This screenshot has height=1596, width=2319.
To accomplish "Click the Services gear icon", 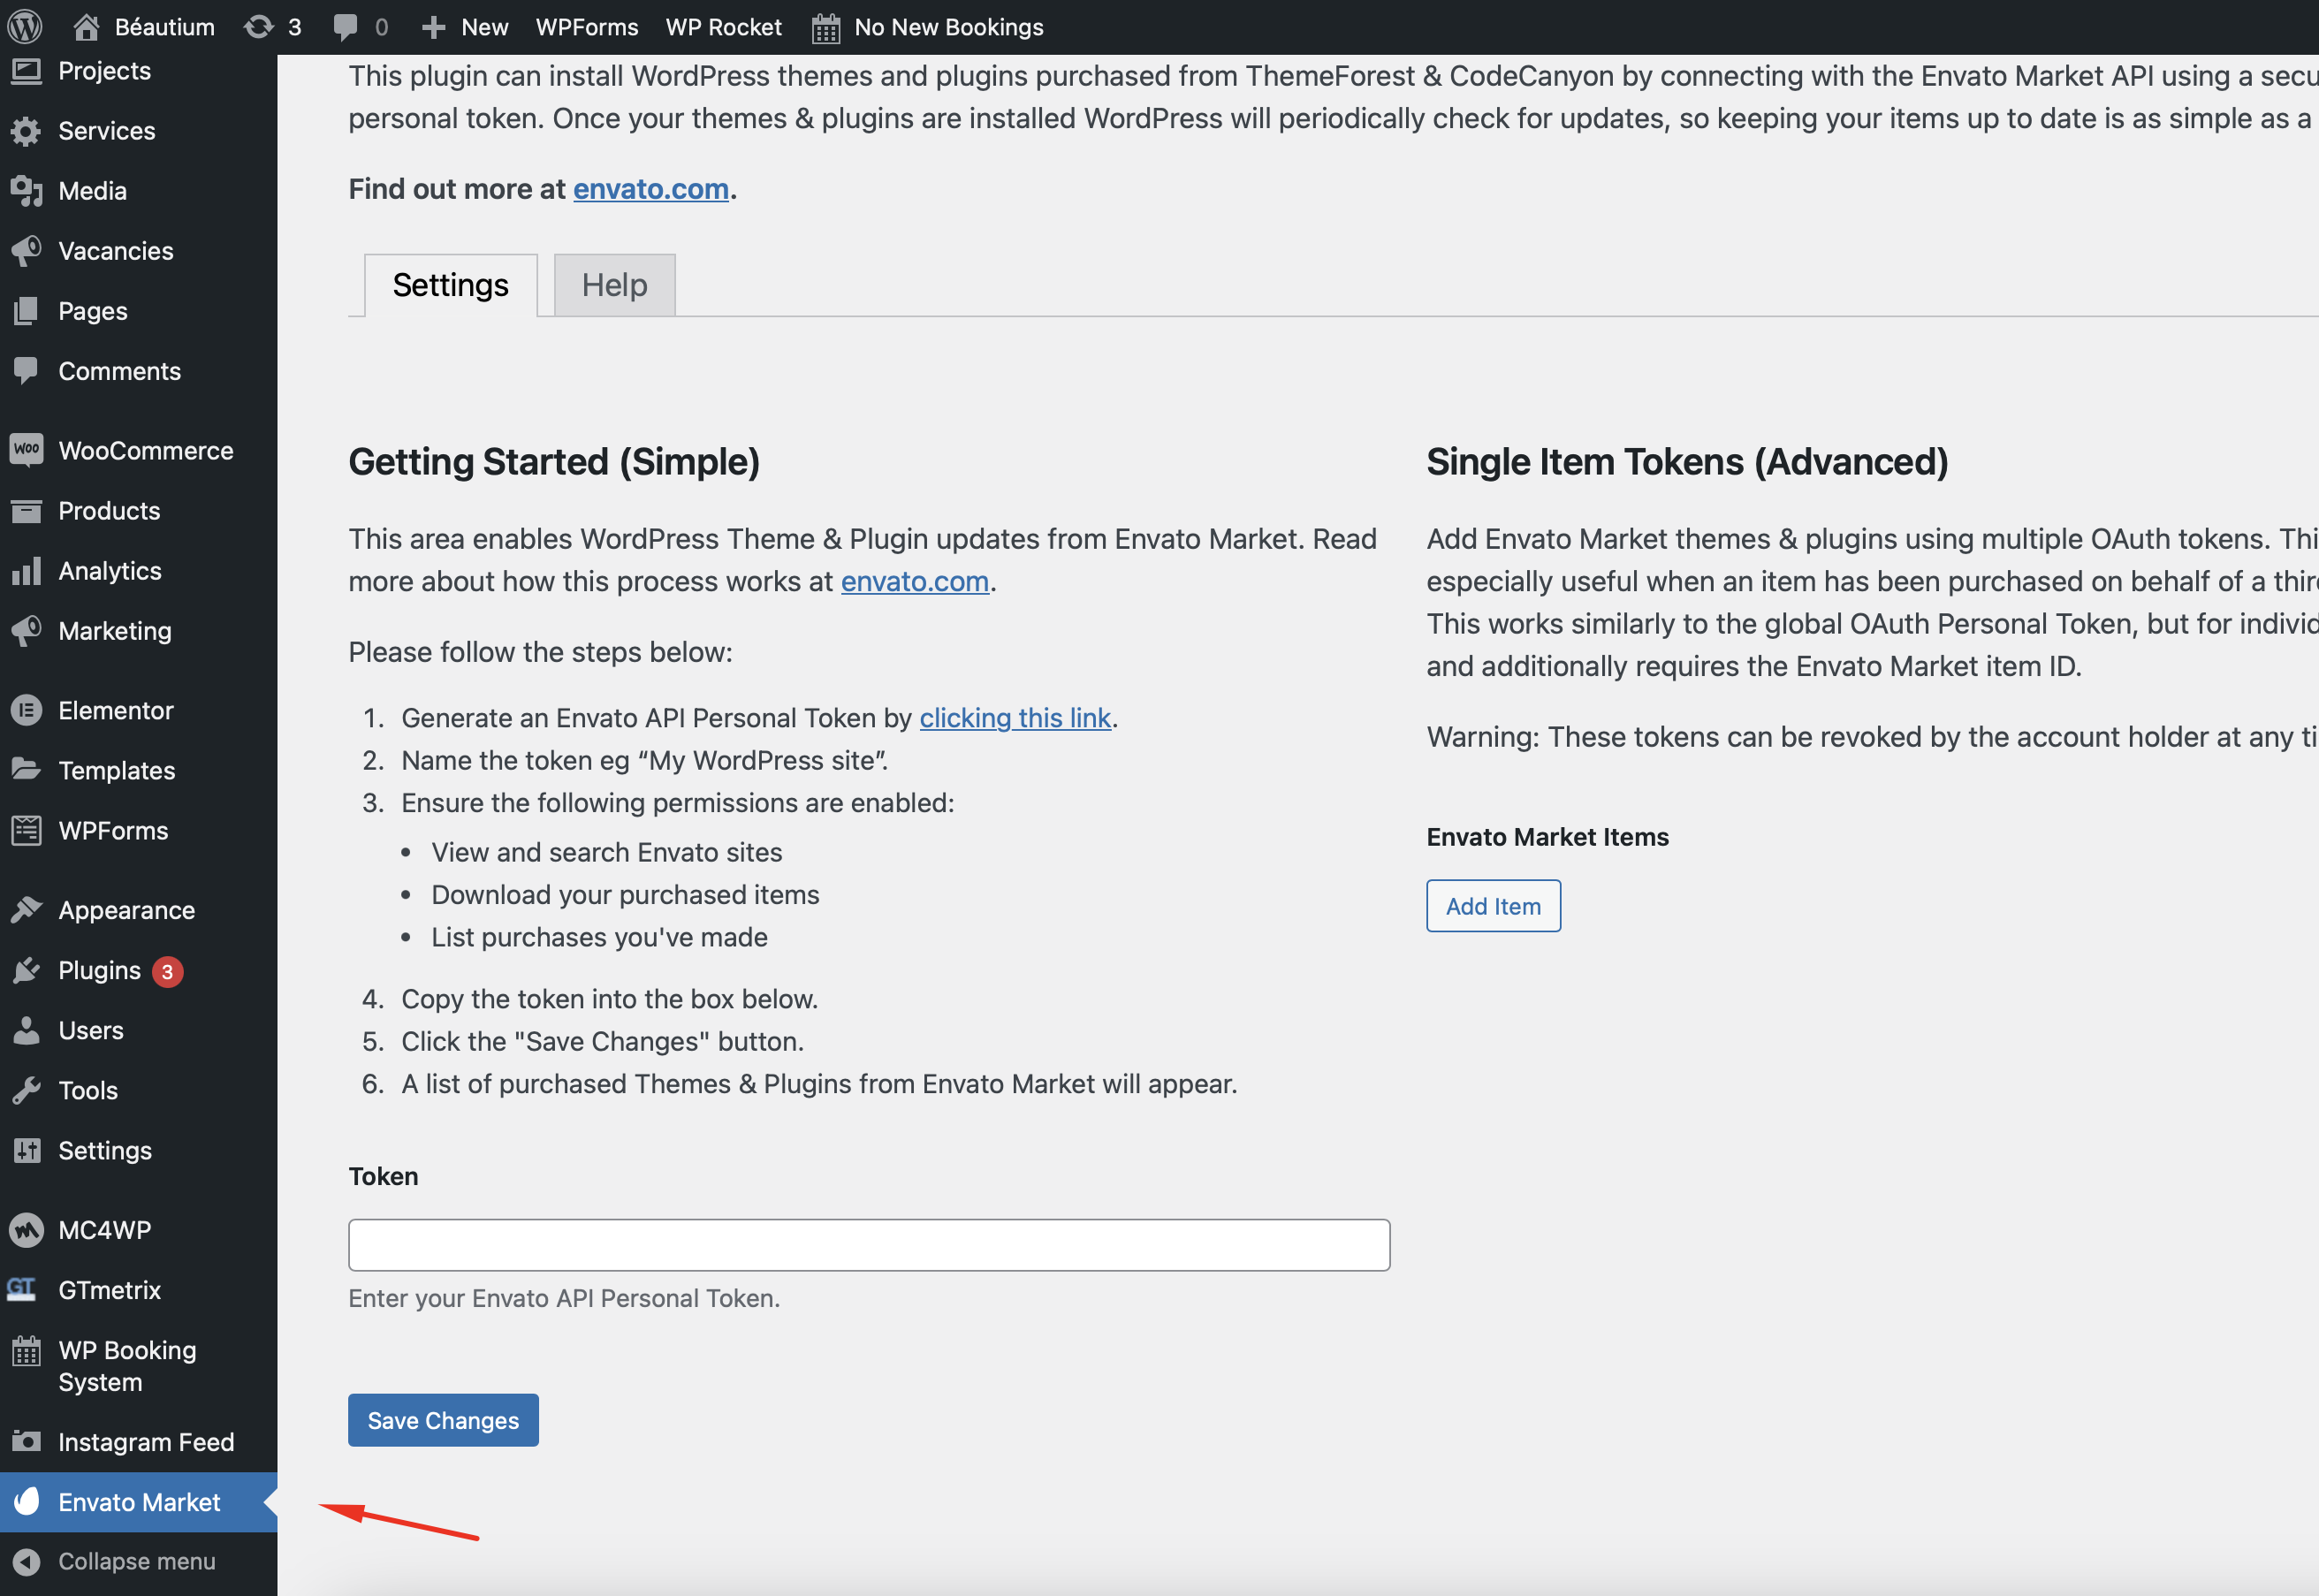I will (x=26, y=131).
